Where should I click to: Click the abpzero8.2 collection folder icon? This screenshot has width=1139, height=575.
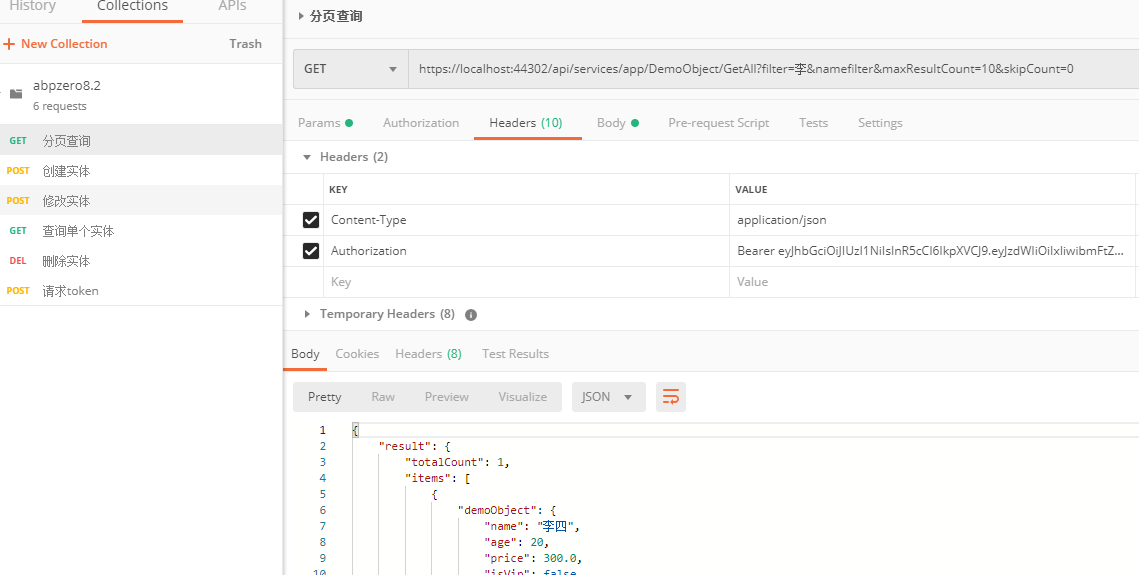[x=15, y=94]
